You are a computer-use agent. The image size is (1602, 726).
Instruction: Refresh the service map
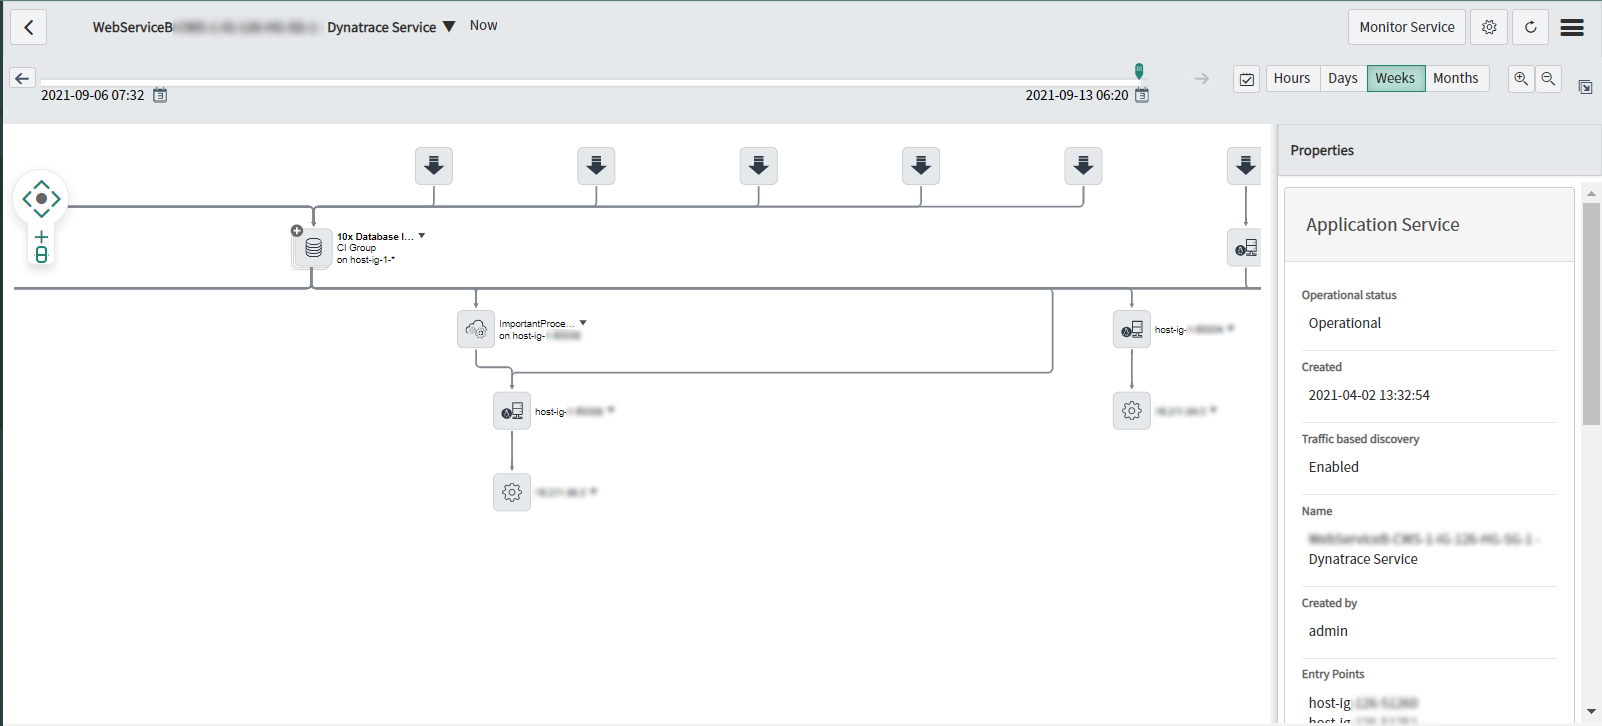click(x=1530, y=27)
